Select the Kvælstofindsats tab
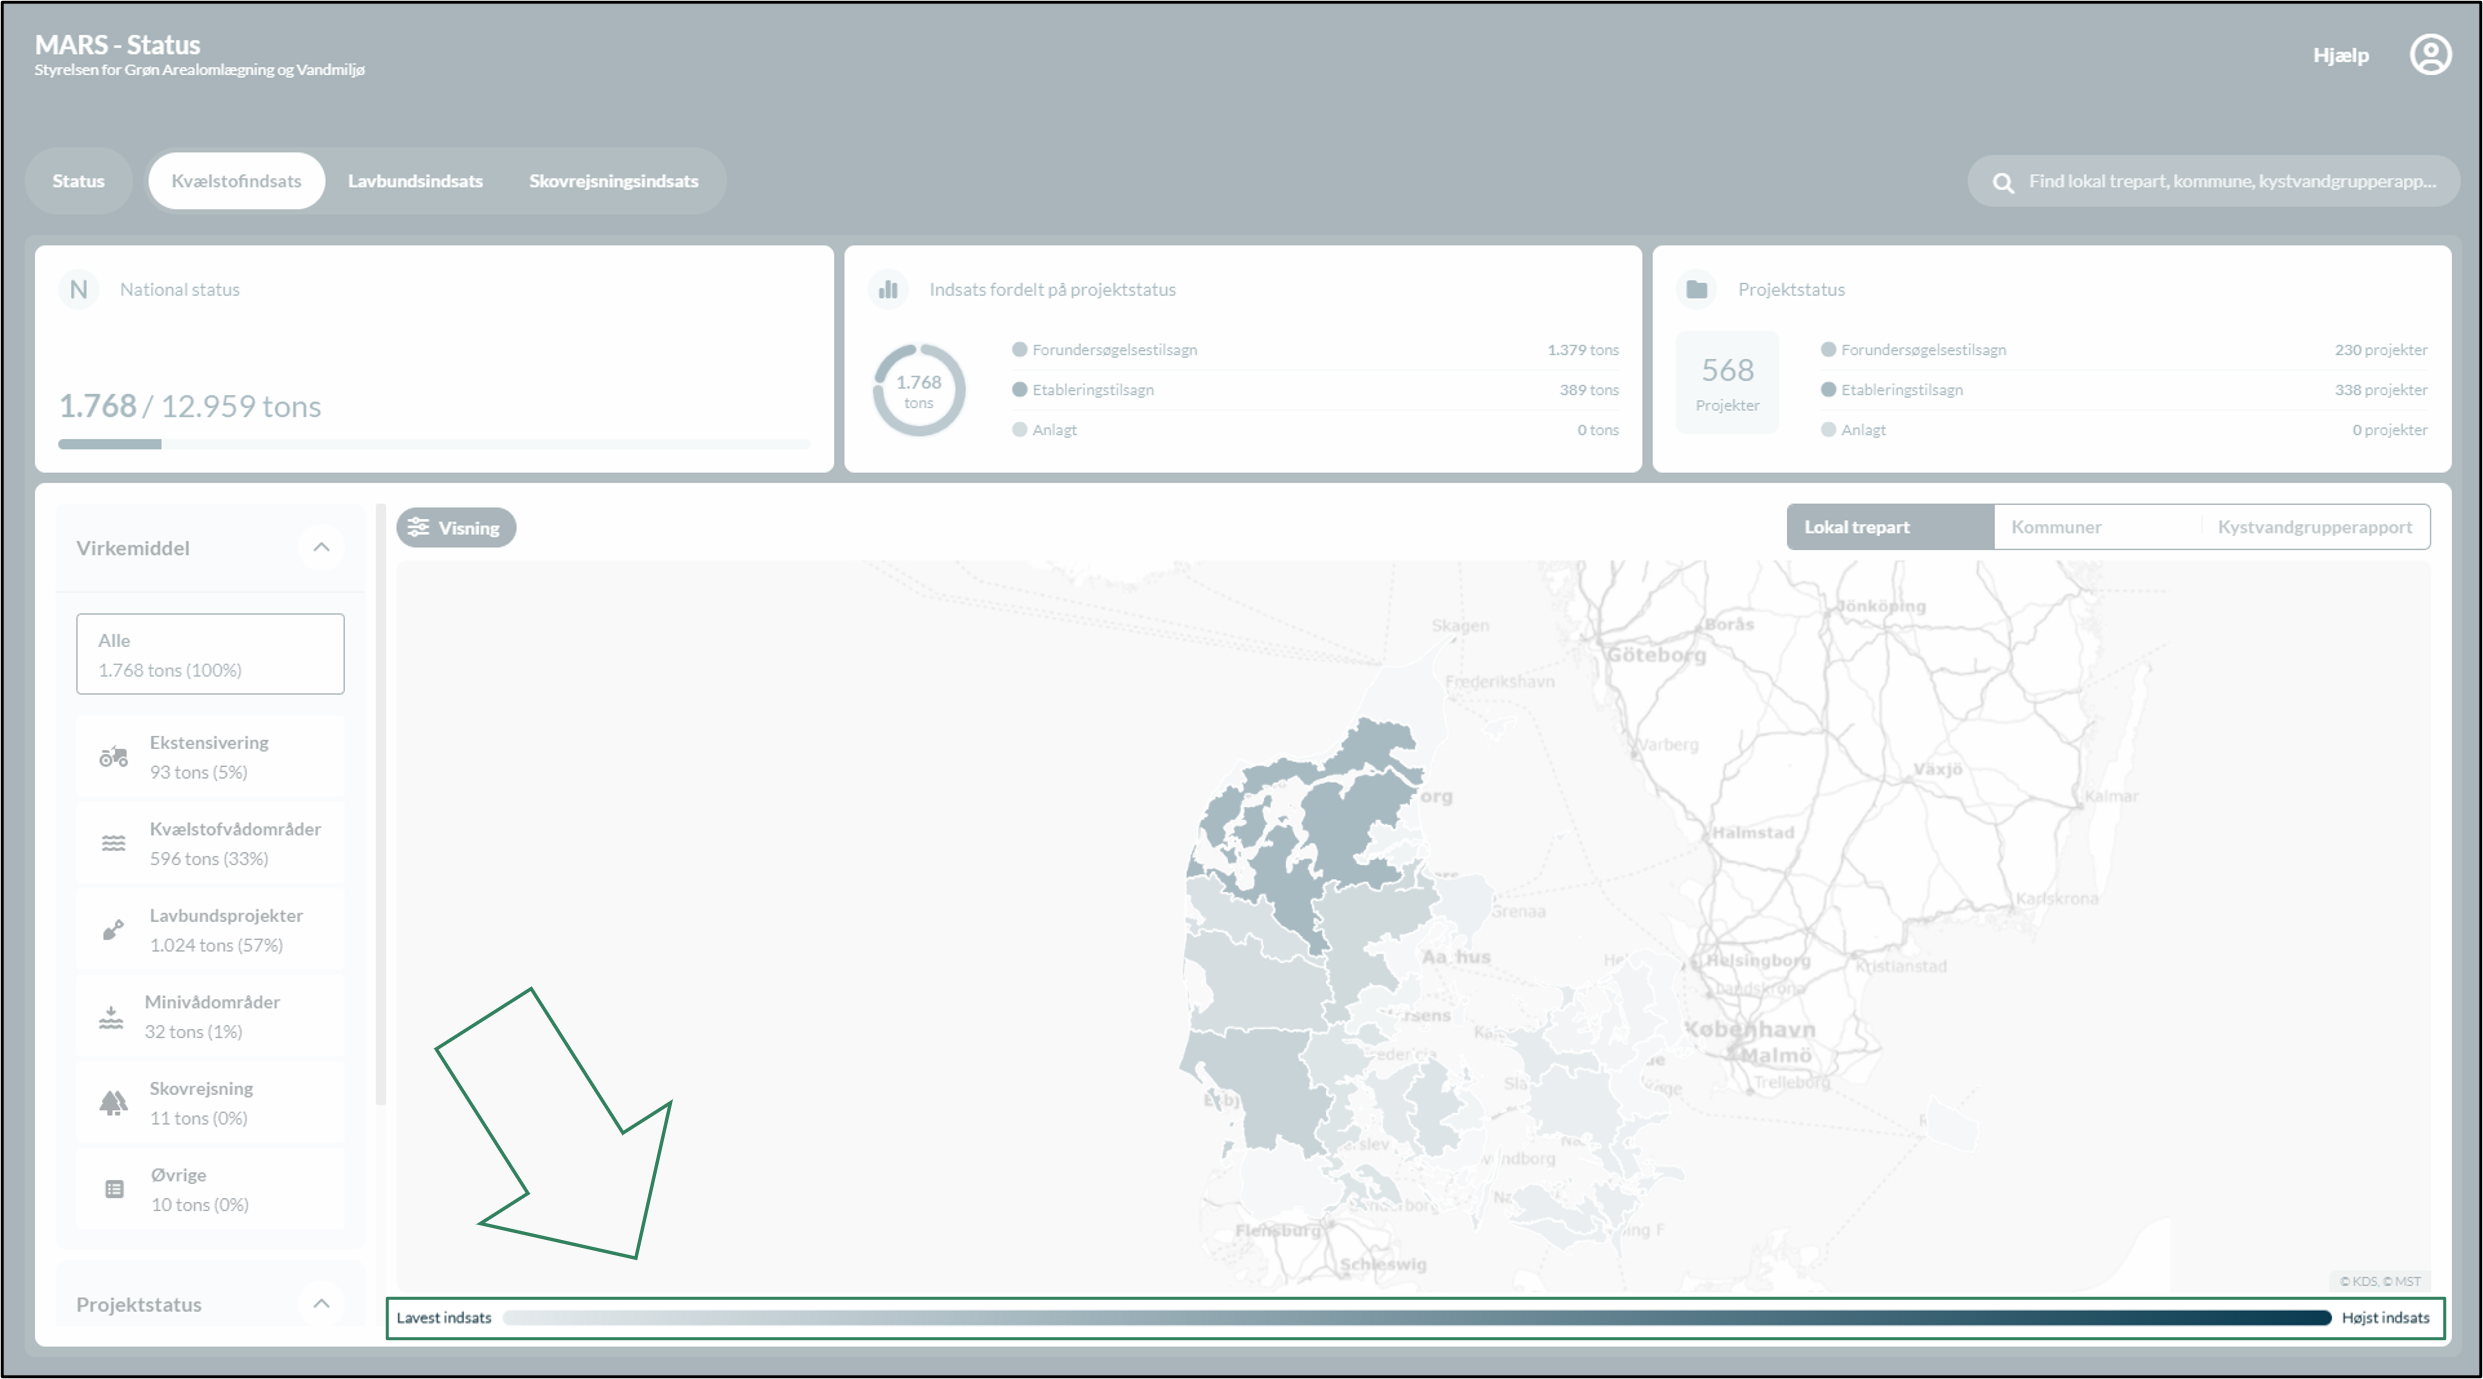Image resolution: width=2483 pixels, height=1379 pixels. point(236,181)
